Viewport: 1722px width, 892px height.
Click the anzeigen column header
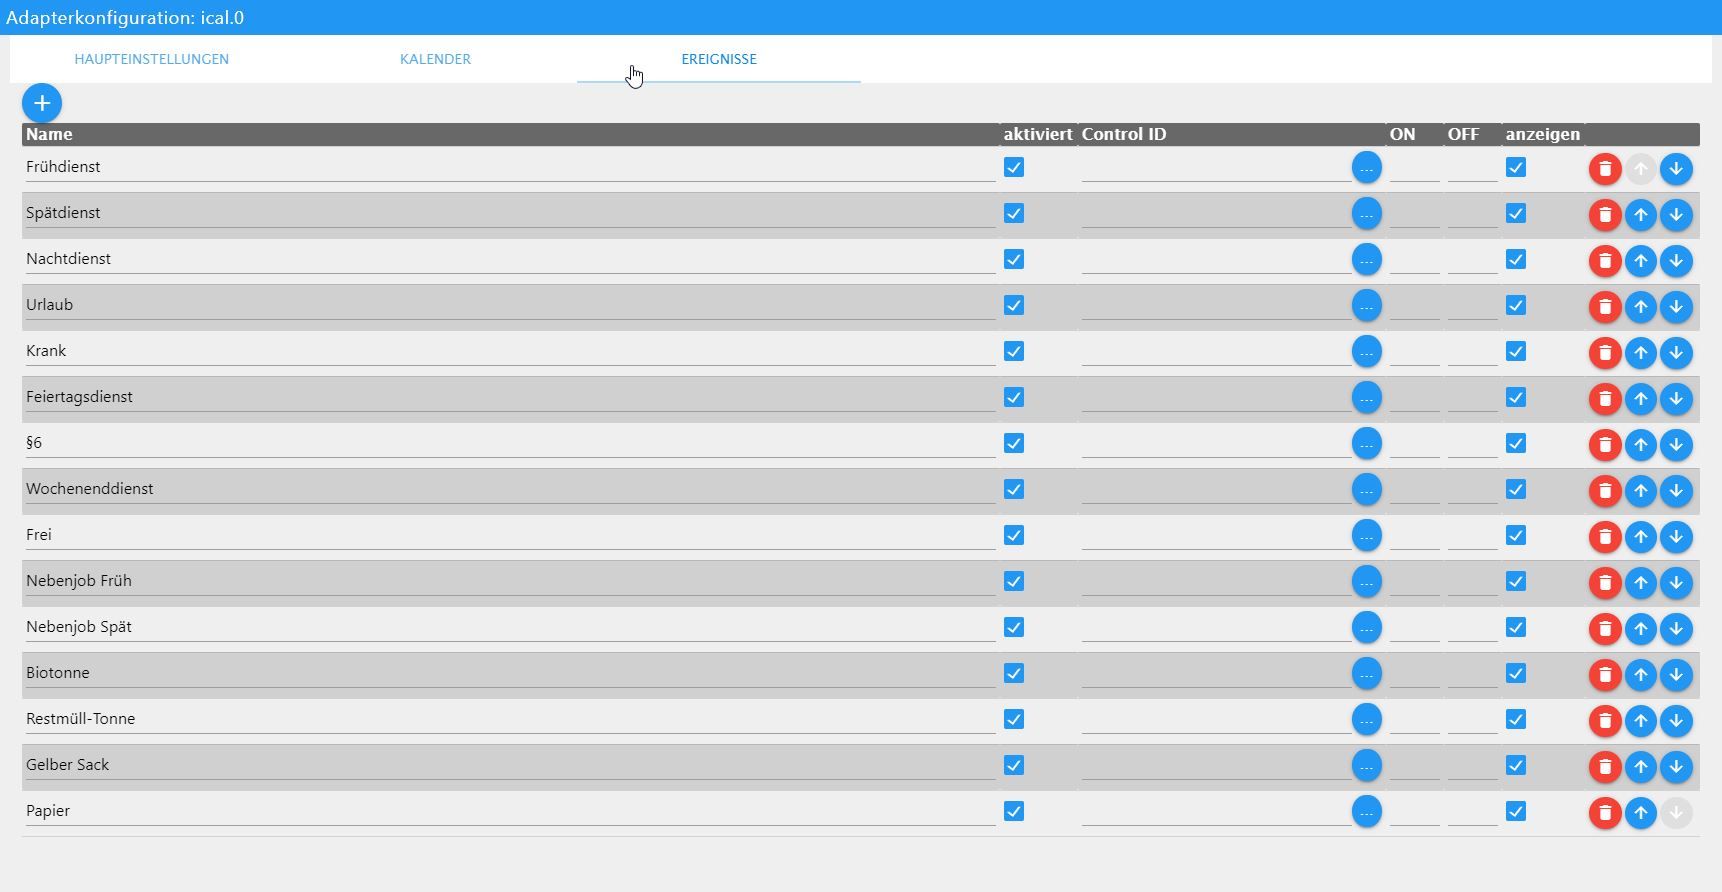tap(1543, 134)
